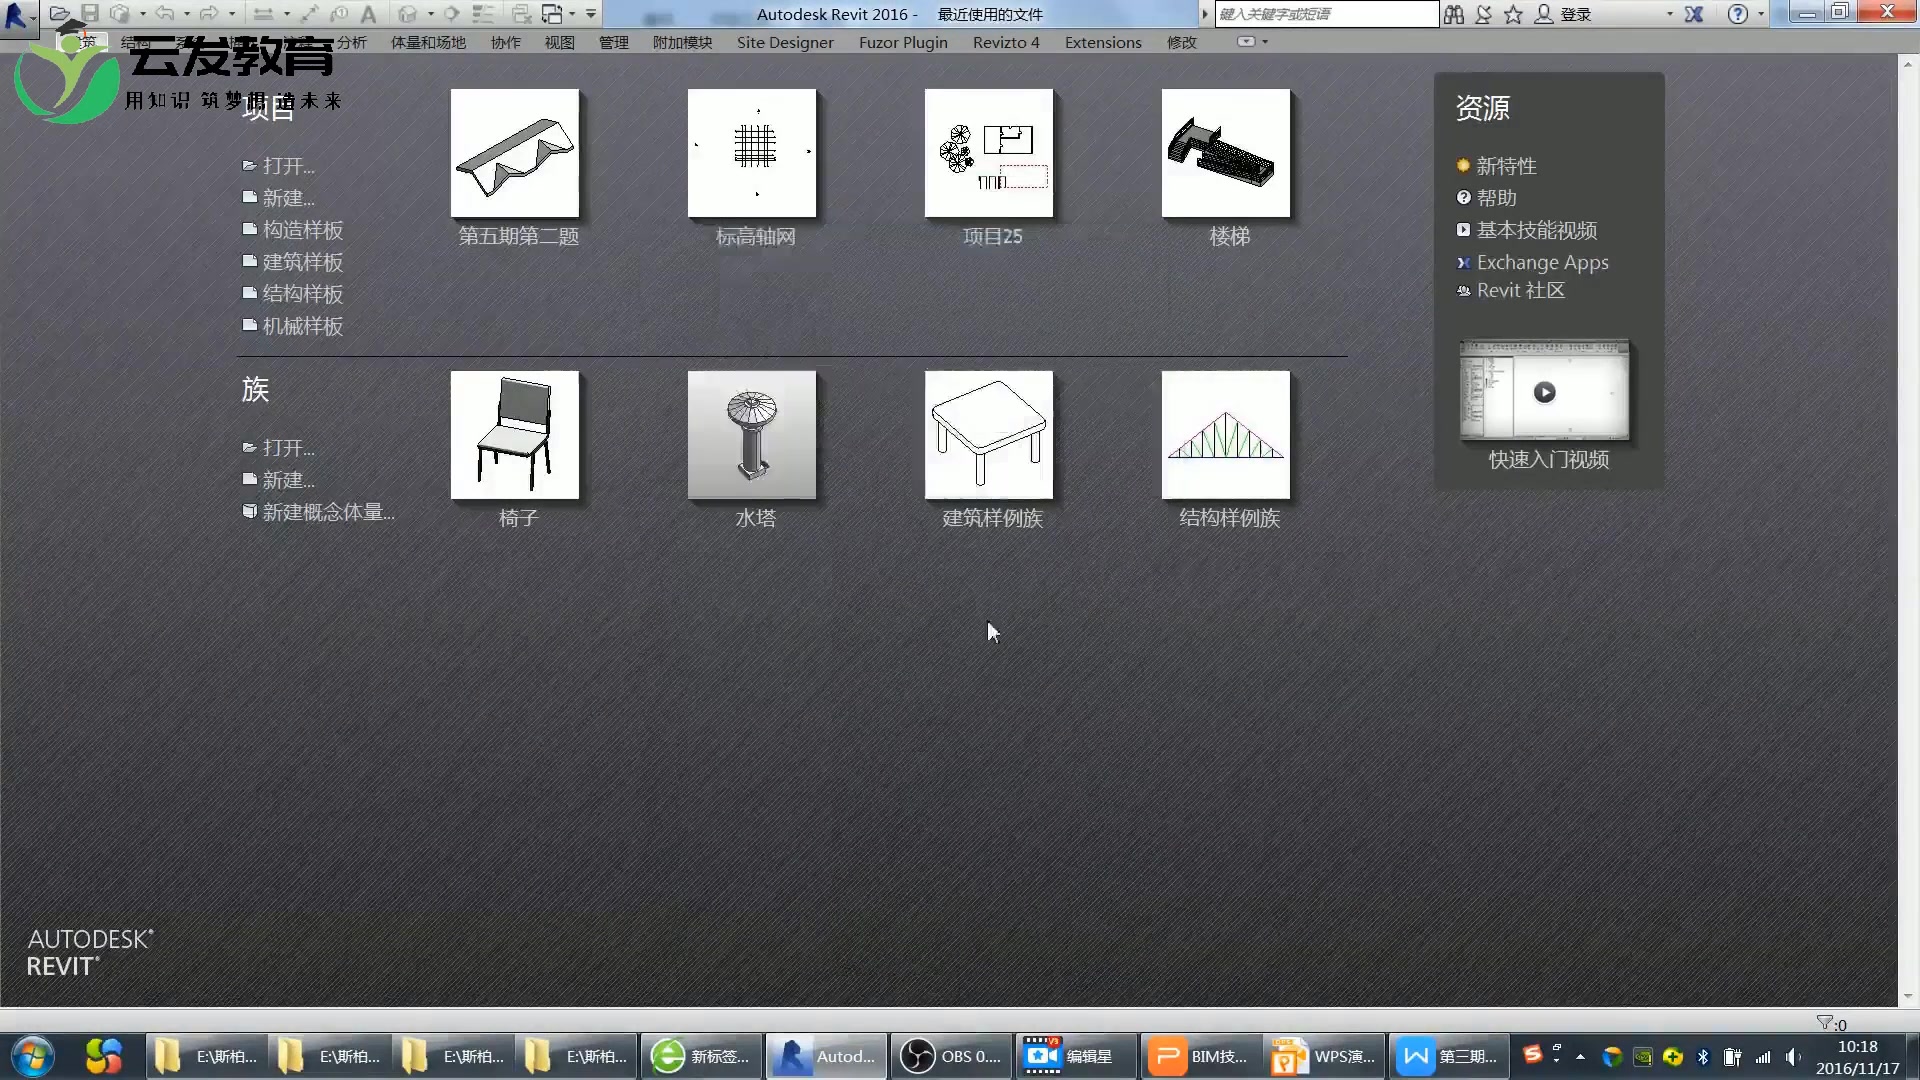This screenshot has height=1080, width=1920.
Task: Click the Open folder icon in quick access toolbar
Action: (x=60, y=14)
